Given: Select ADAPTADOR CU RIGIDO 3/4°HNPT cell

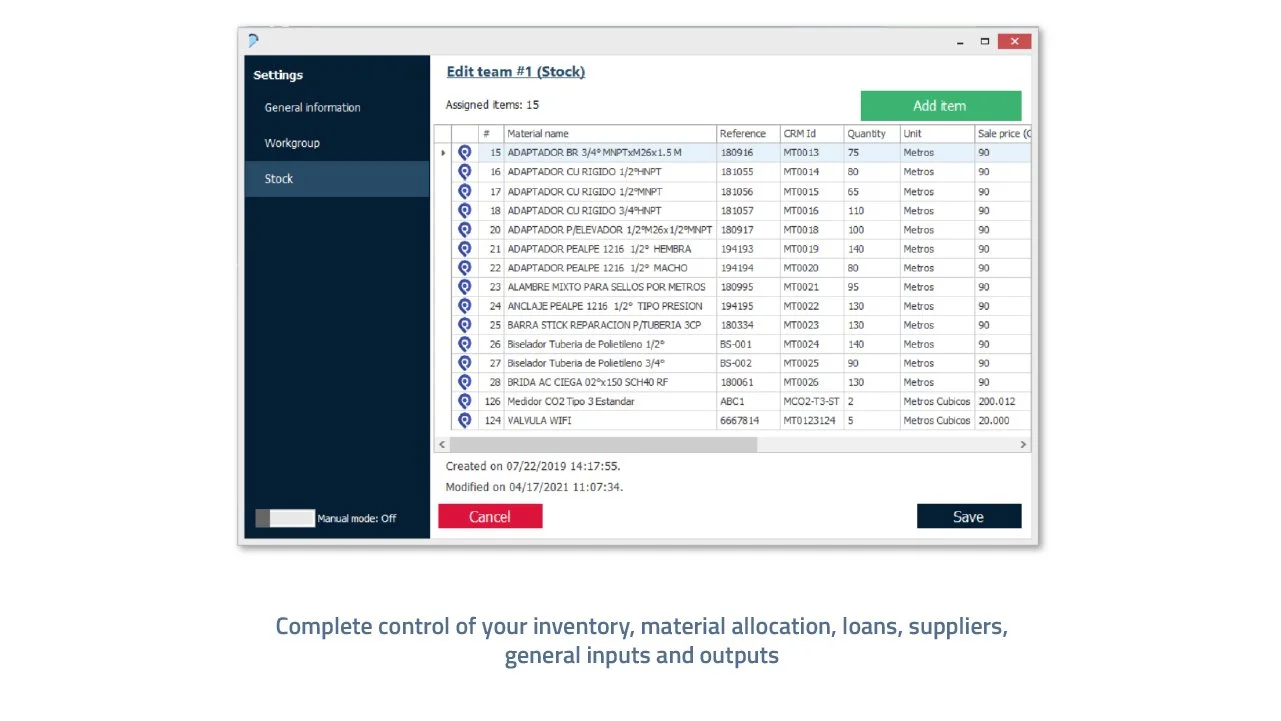Looking at the screenshot, I should coord(610,210).
